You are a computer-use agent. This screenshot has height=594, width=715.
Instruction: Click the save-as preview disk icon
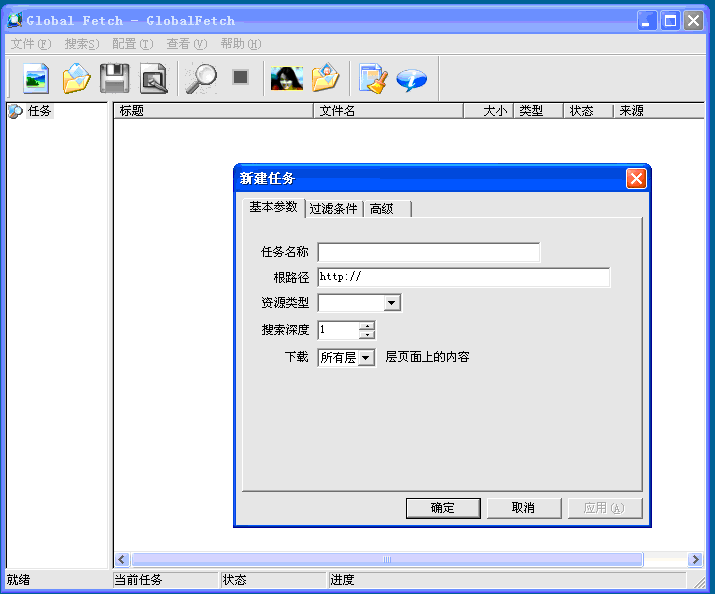154,78
